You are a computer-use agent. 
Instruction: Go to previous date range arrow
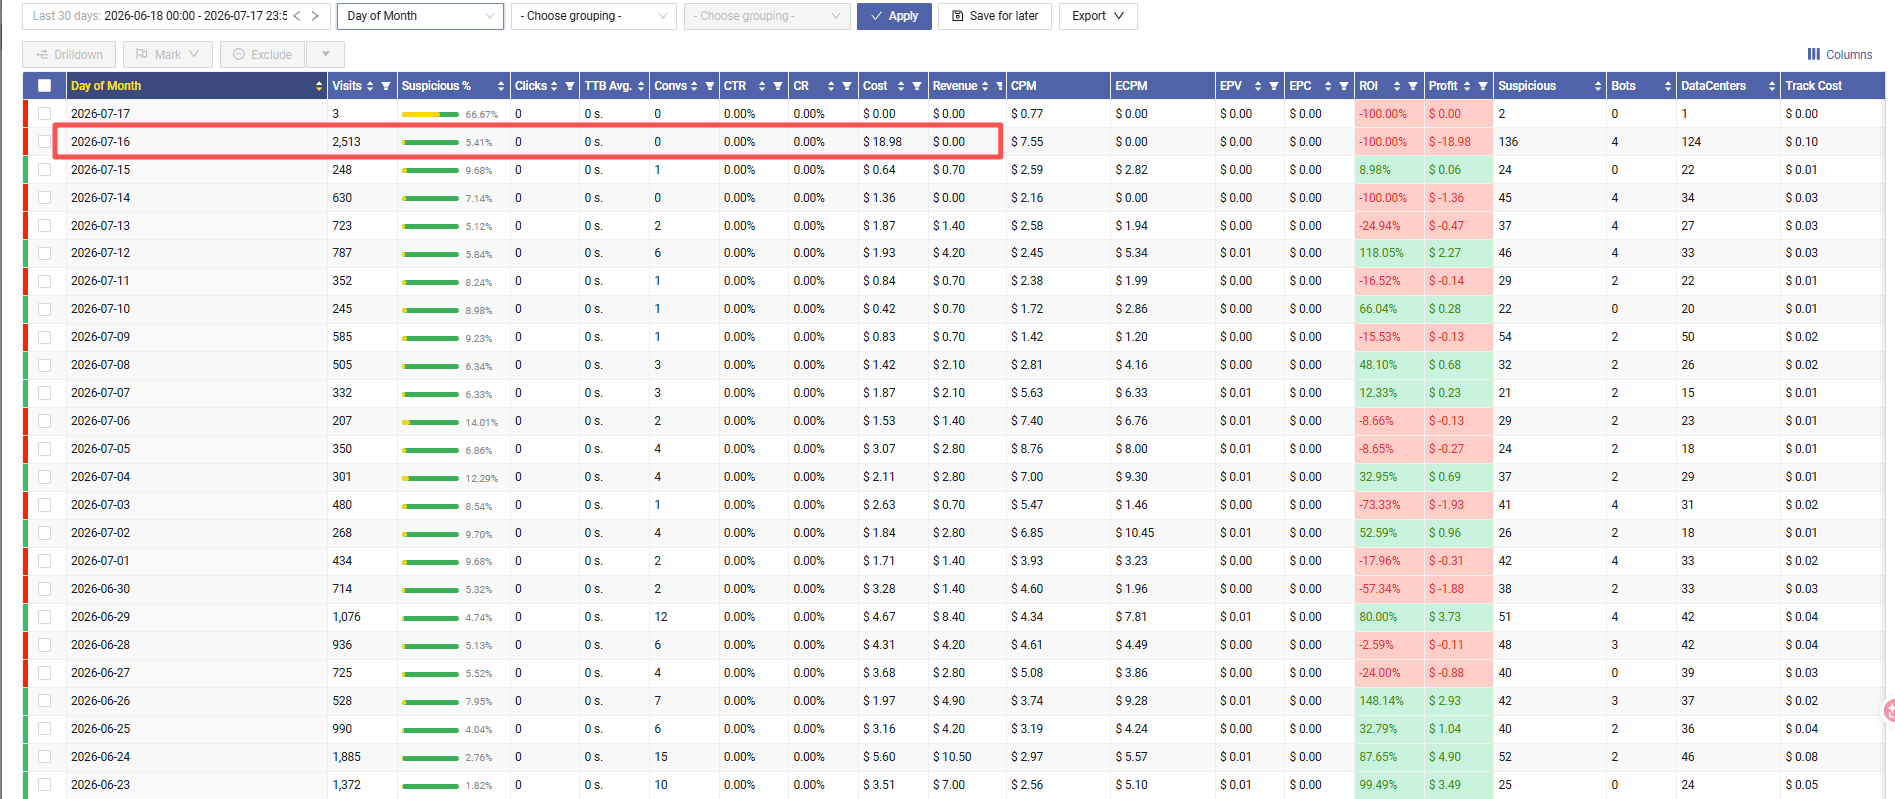click(x=297, y=16)
